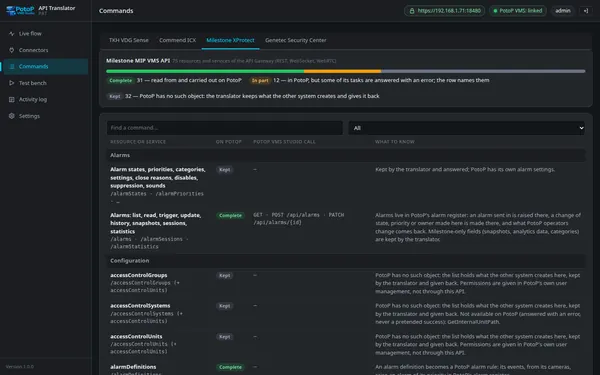Screen dimensions: 600x375
Task: Select the Alarms: list, read, trigger row
Action: 346,231
